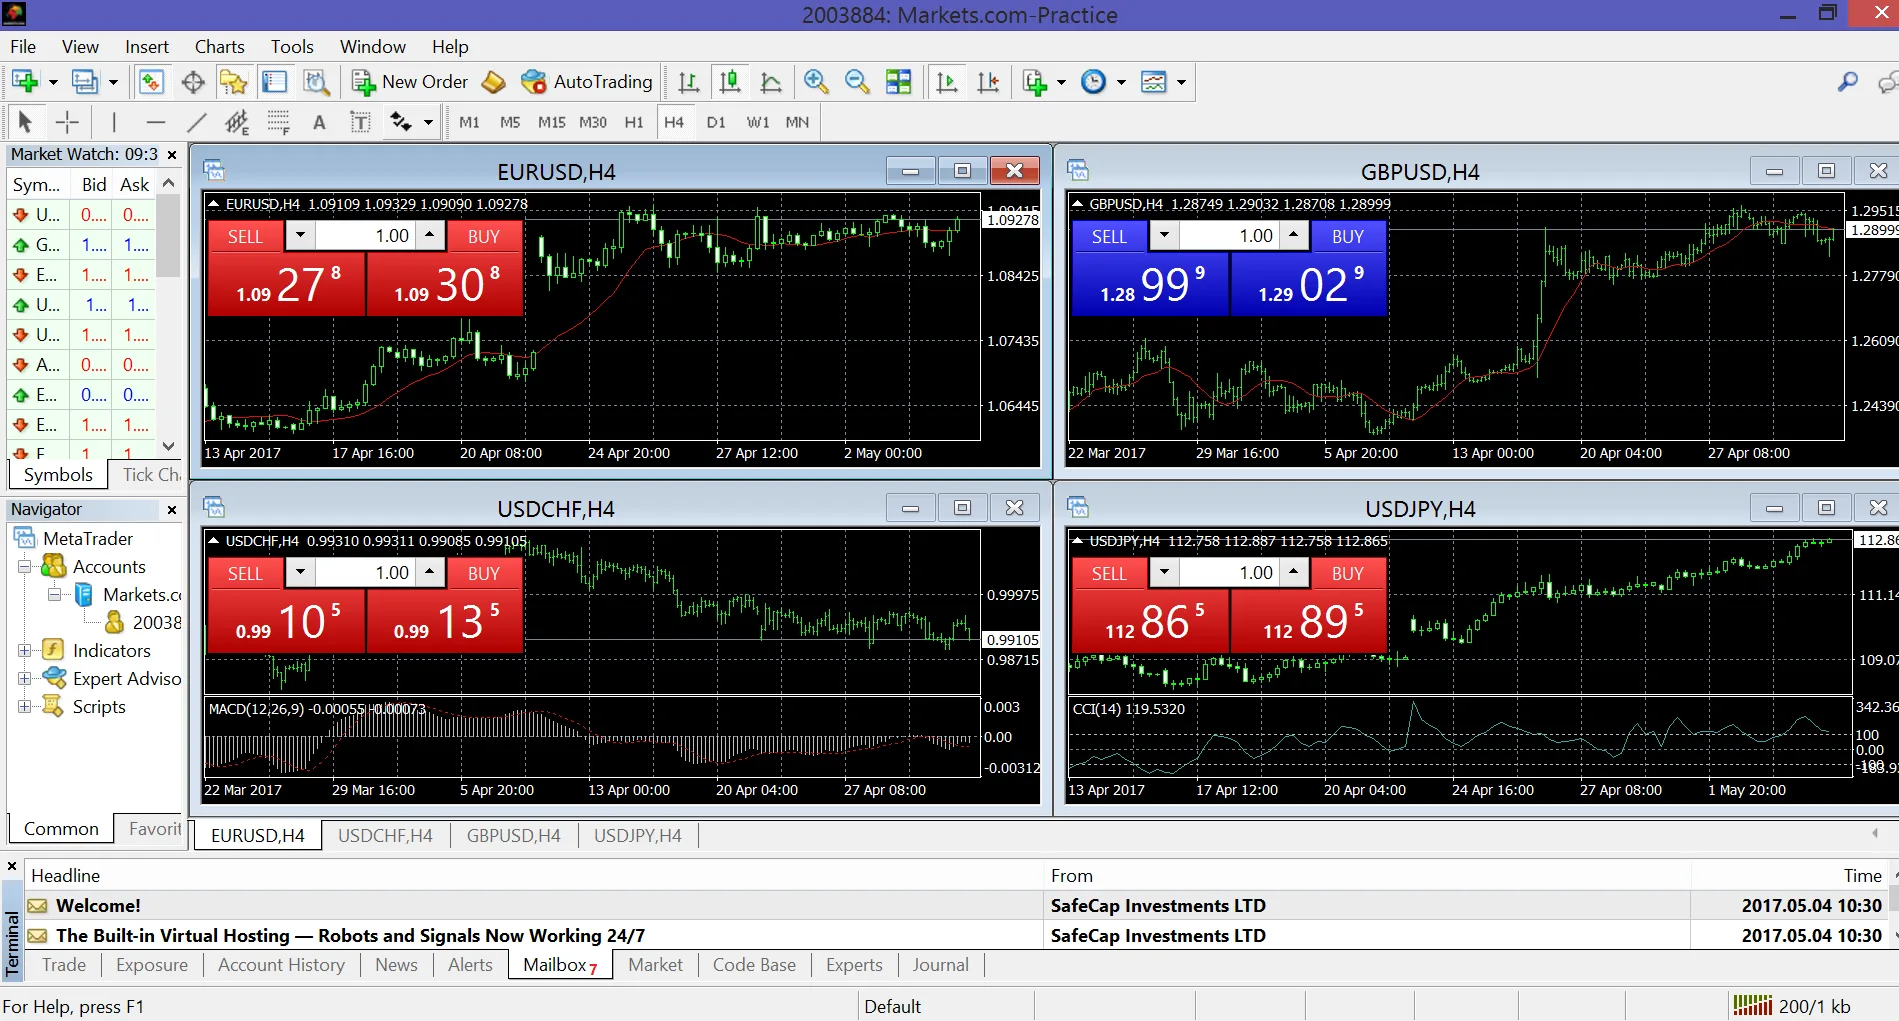Toggle the AutoTrading button
Viewport: 1899px width, 1021px height.
587,82
